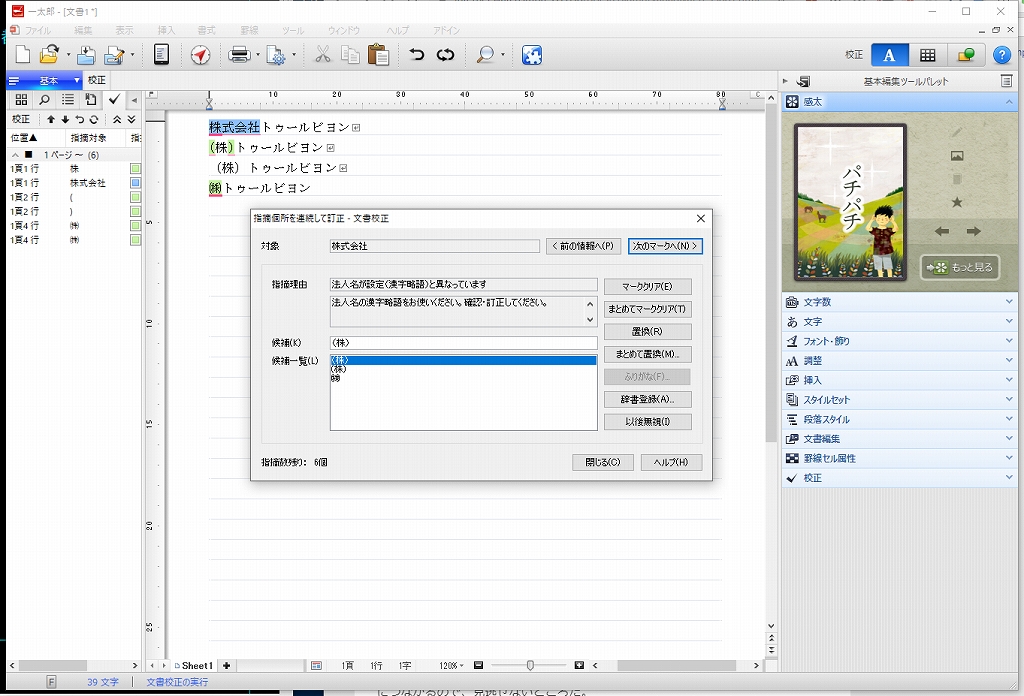Screen dimensions: 1024x696
Task: Open the blank new document icon
Action: tap(22, 55)
